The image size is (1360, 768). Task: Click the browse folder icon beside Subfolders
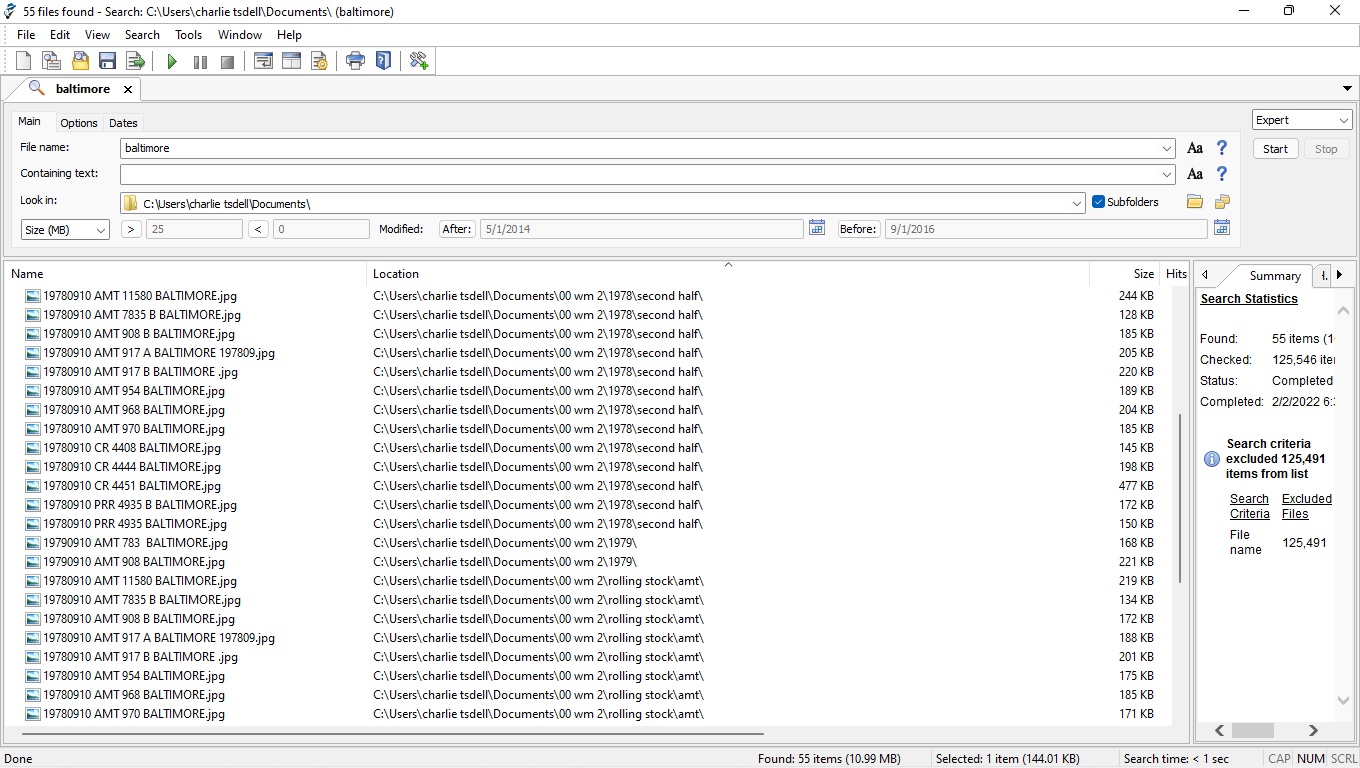[1195, 202]
